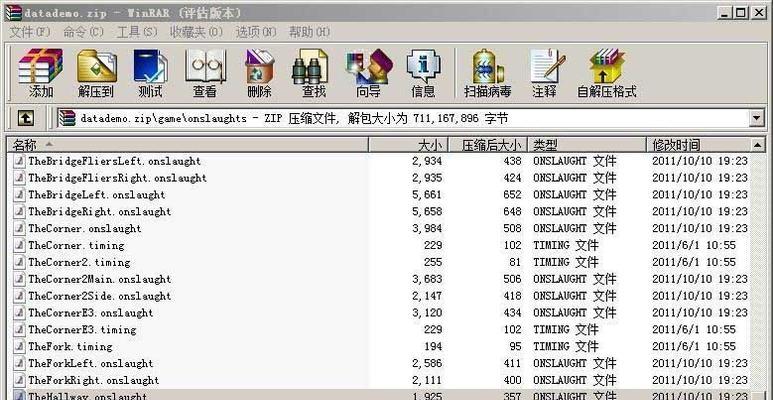Select TheCorner2.timing file
The width and height of the screenshot is (773, 400).
click(x=79, y=262)
